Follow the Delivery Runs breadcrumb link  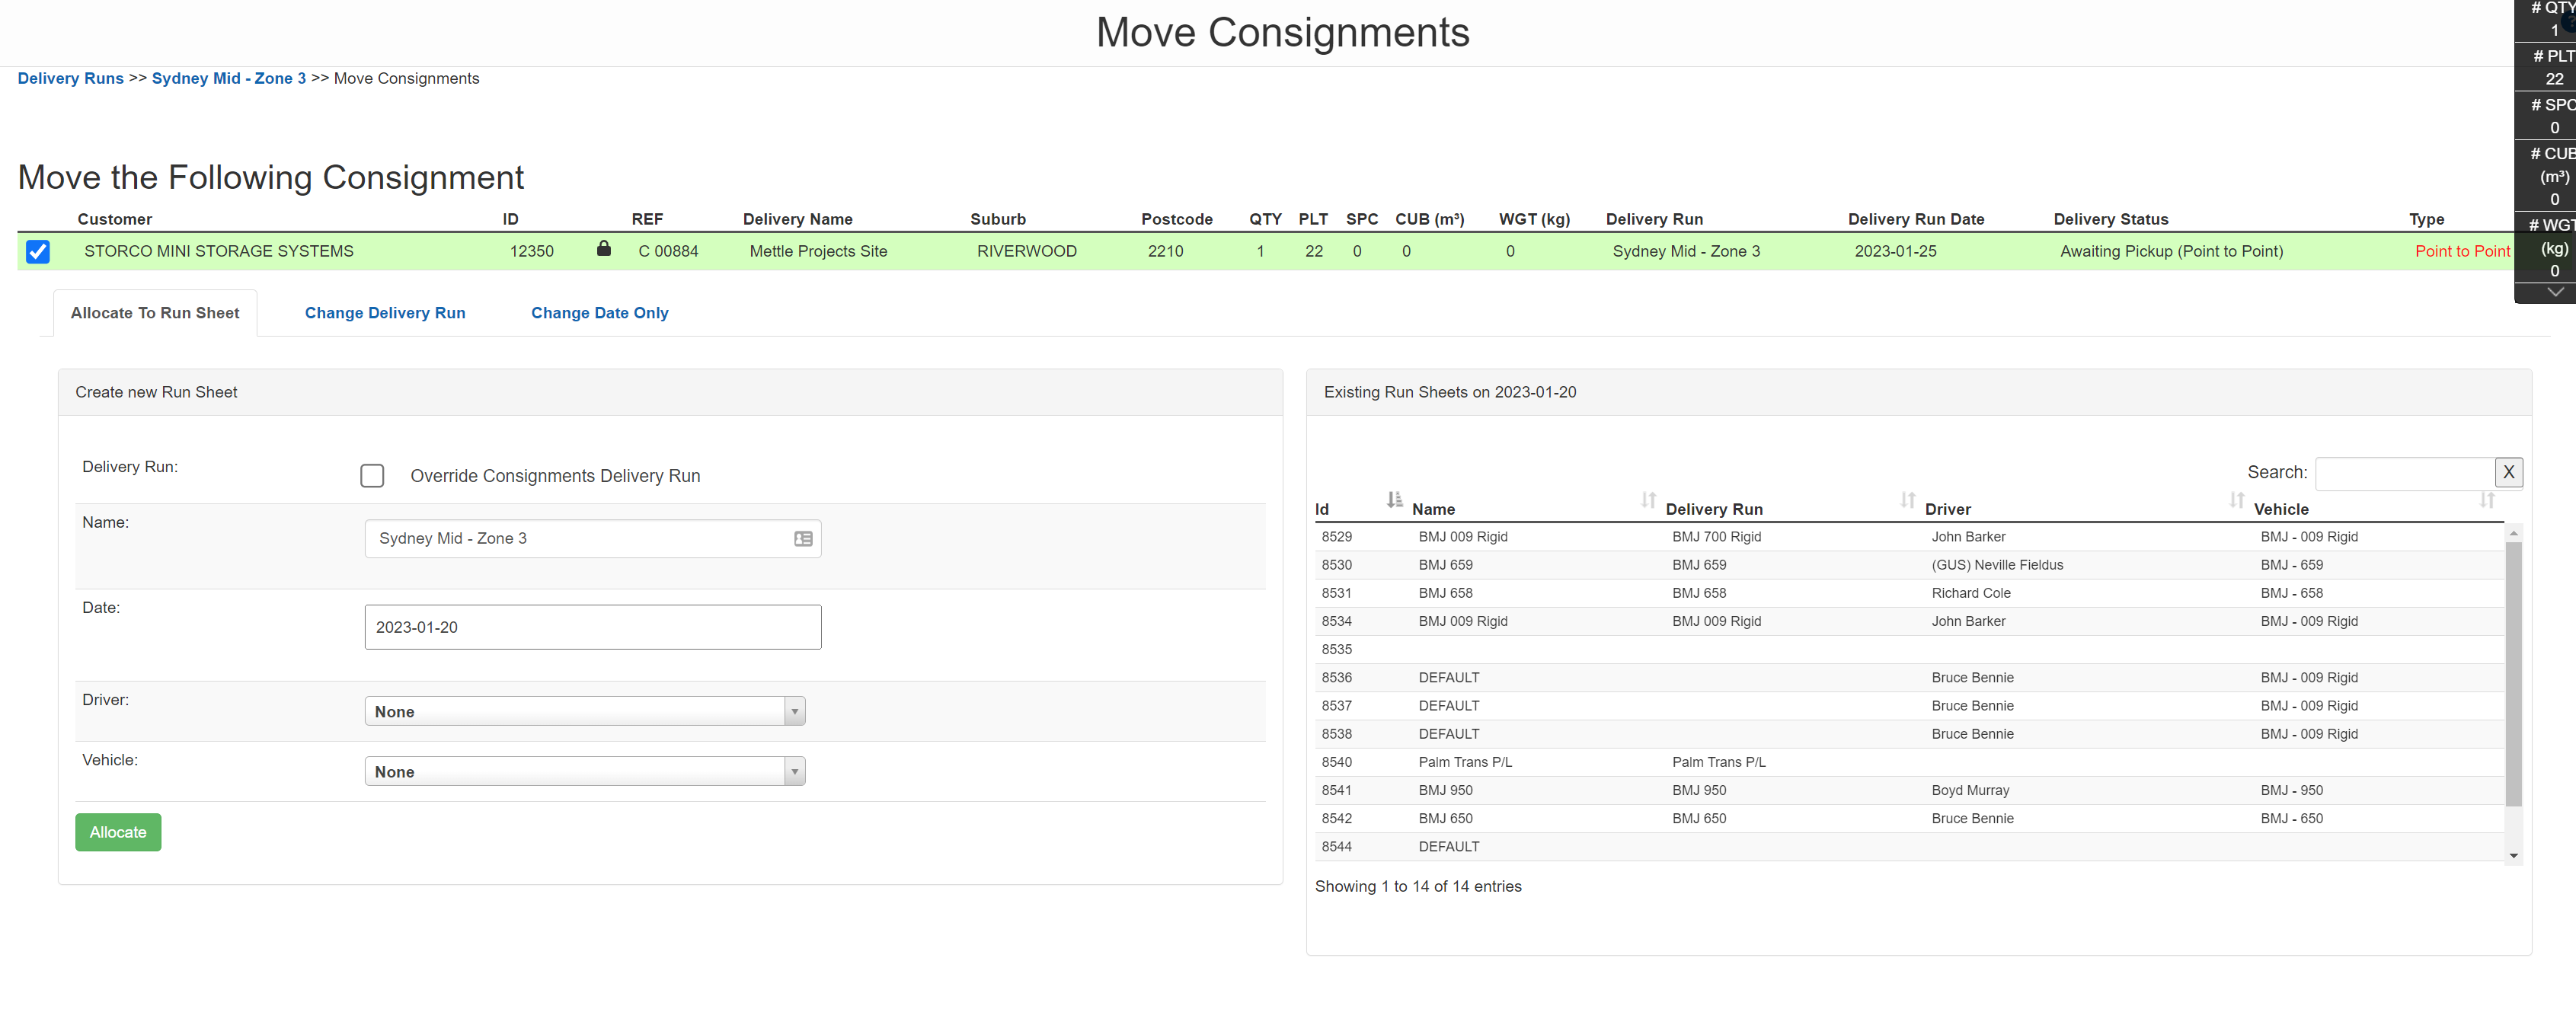click(70, 78)
